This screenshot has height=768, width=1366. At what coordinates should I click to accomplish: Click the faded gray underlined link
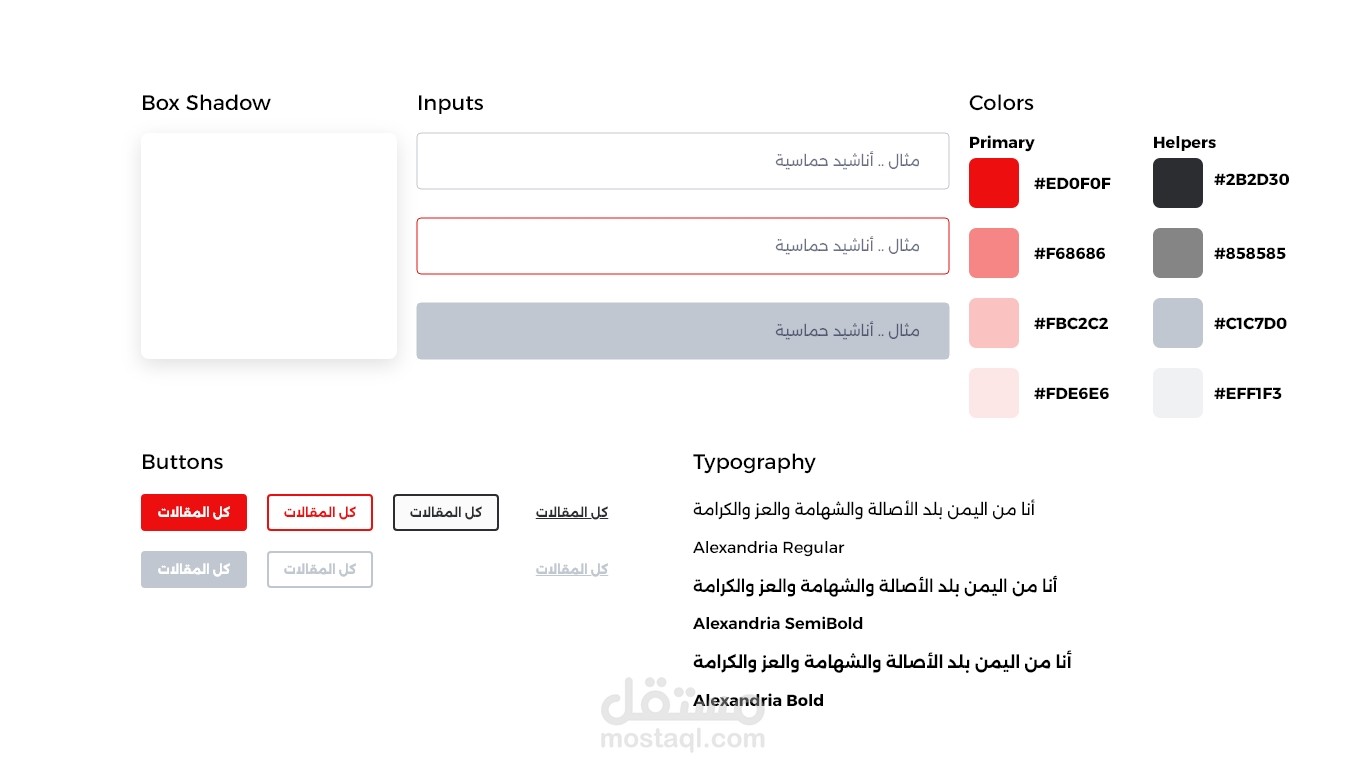pos(572,569)
